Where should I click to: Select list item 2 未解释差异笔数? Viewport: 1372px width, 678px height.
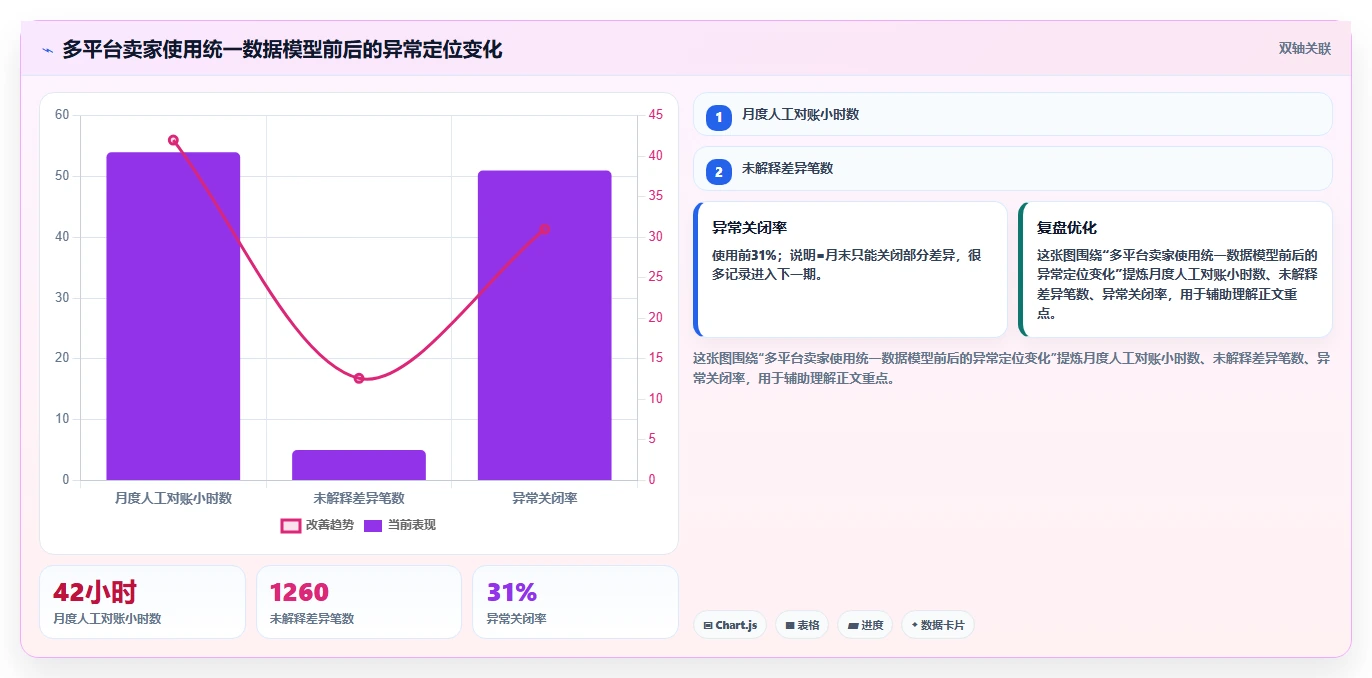(1012, 168)
